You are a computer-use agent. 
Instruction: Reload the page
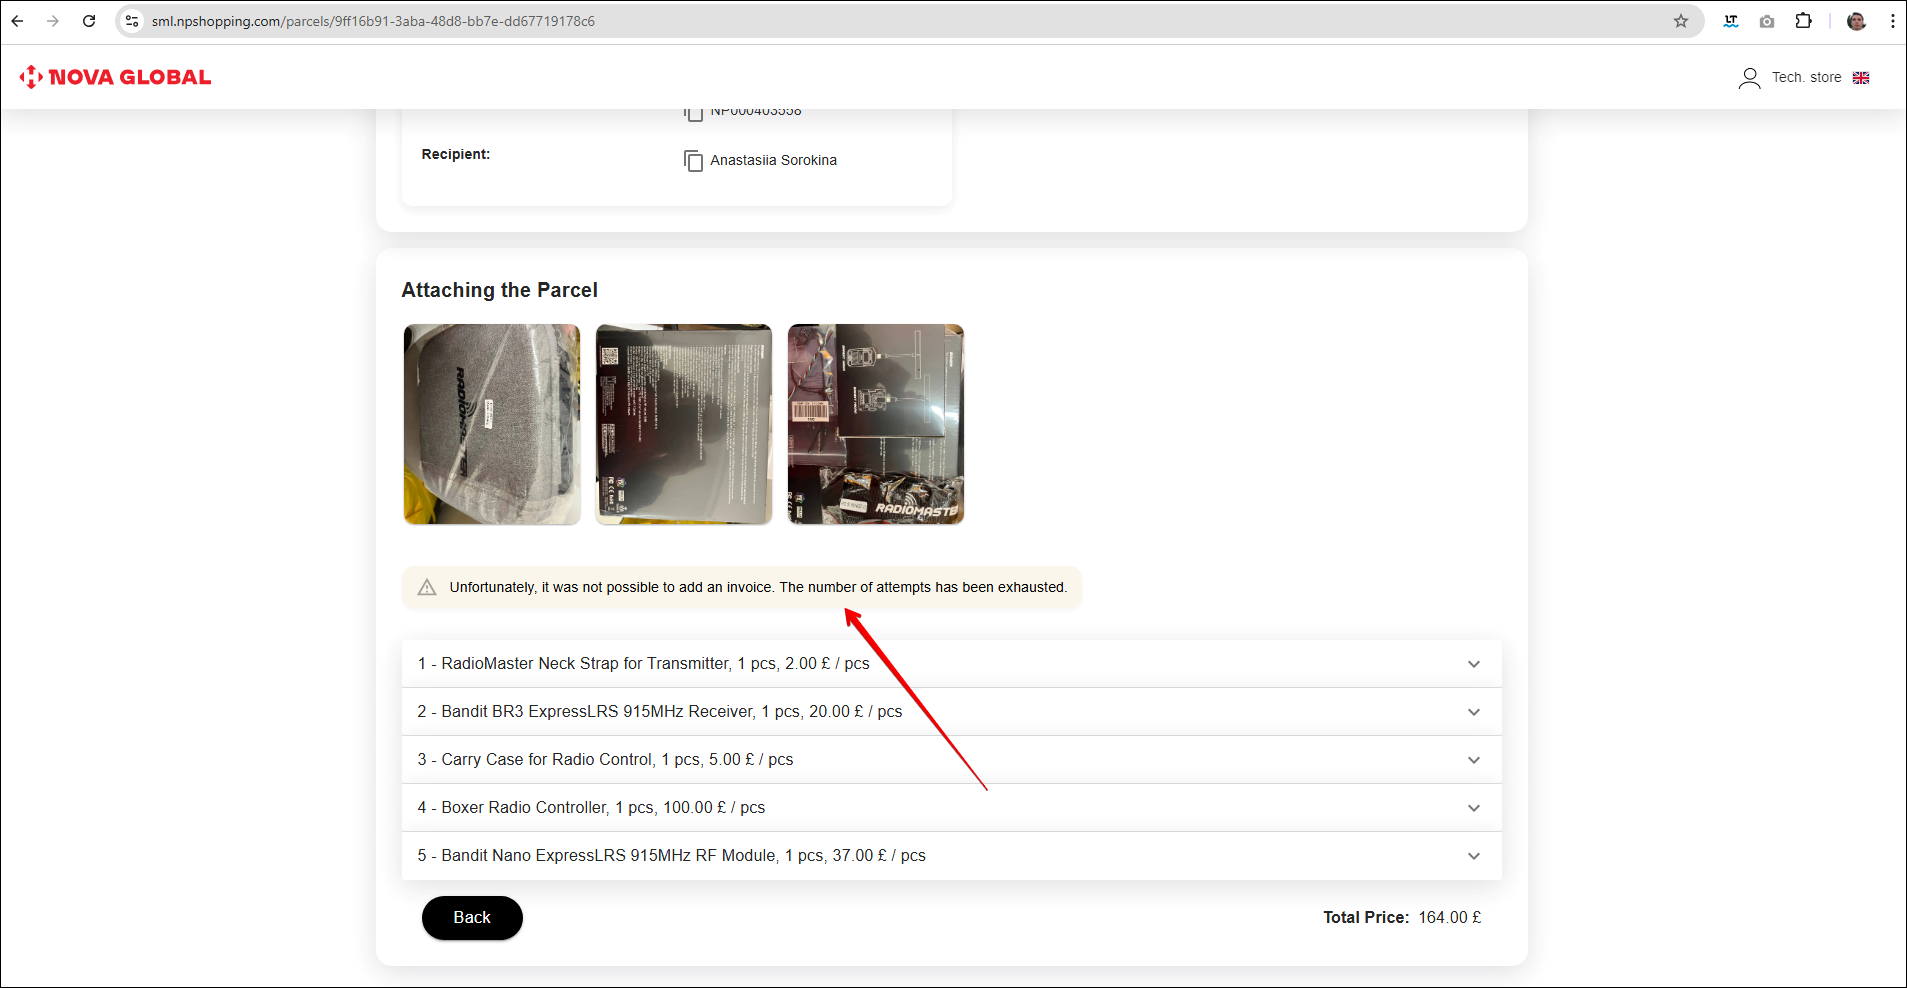pos(89,21)
